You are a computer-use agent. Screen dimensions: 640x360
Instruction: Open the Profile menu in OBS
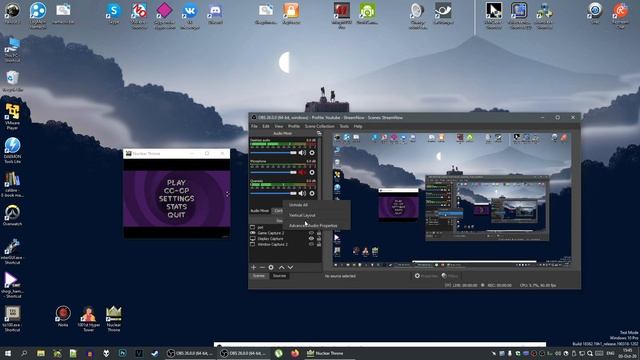tap(294, 126)
